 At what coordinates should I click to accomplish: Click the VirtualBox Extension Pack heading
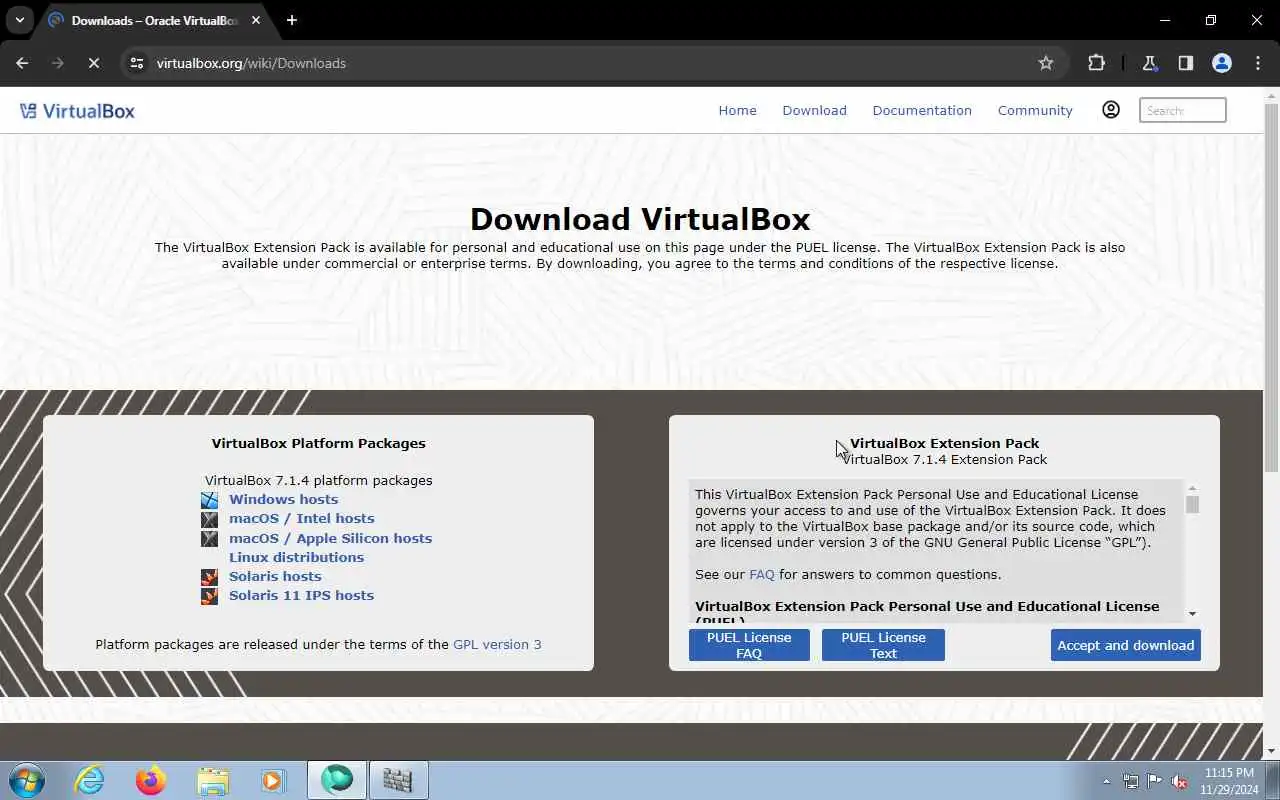point(944,443)
